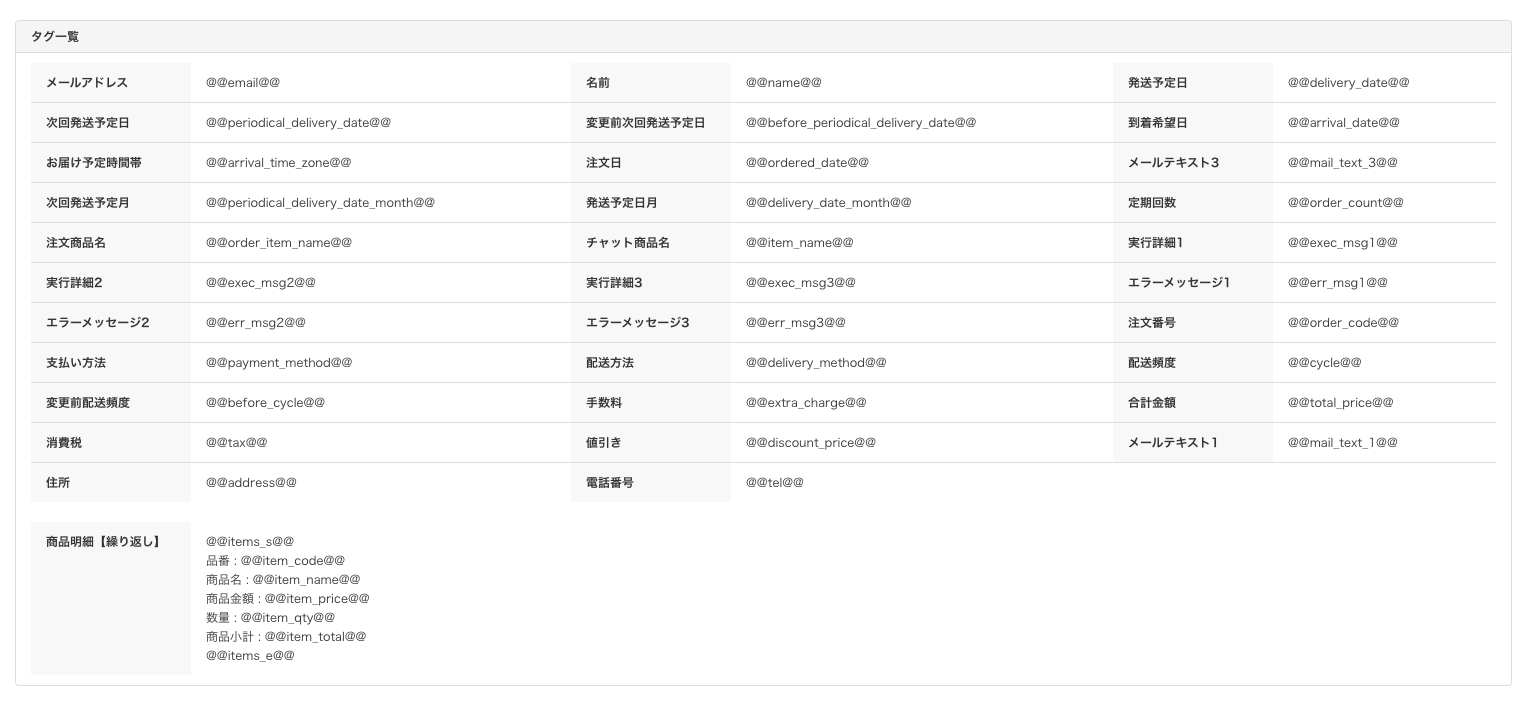Select the 商品小計：@@item_total@@ line

pyautogui.click(x=286, y=637)
